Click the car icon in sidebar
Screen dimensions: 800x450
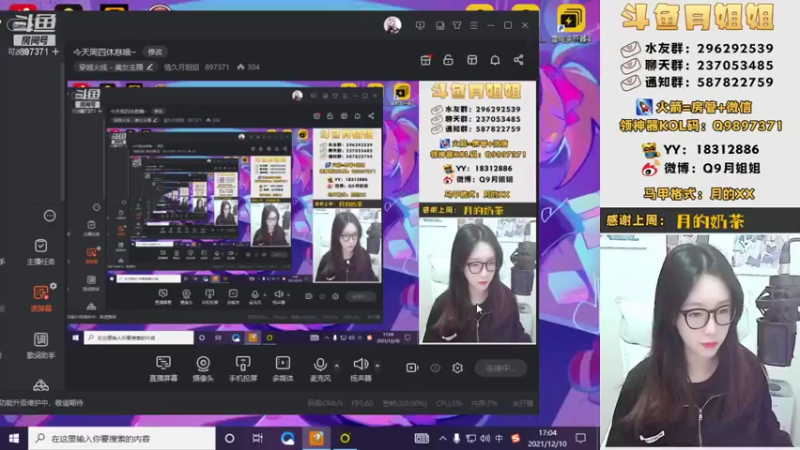click(x=41, y=385)
